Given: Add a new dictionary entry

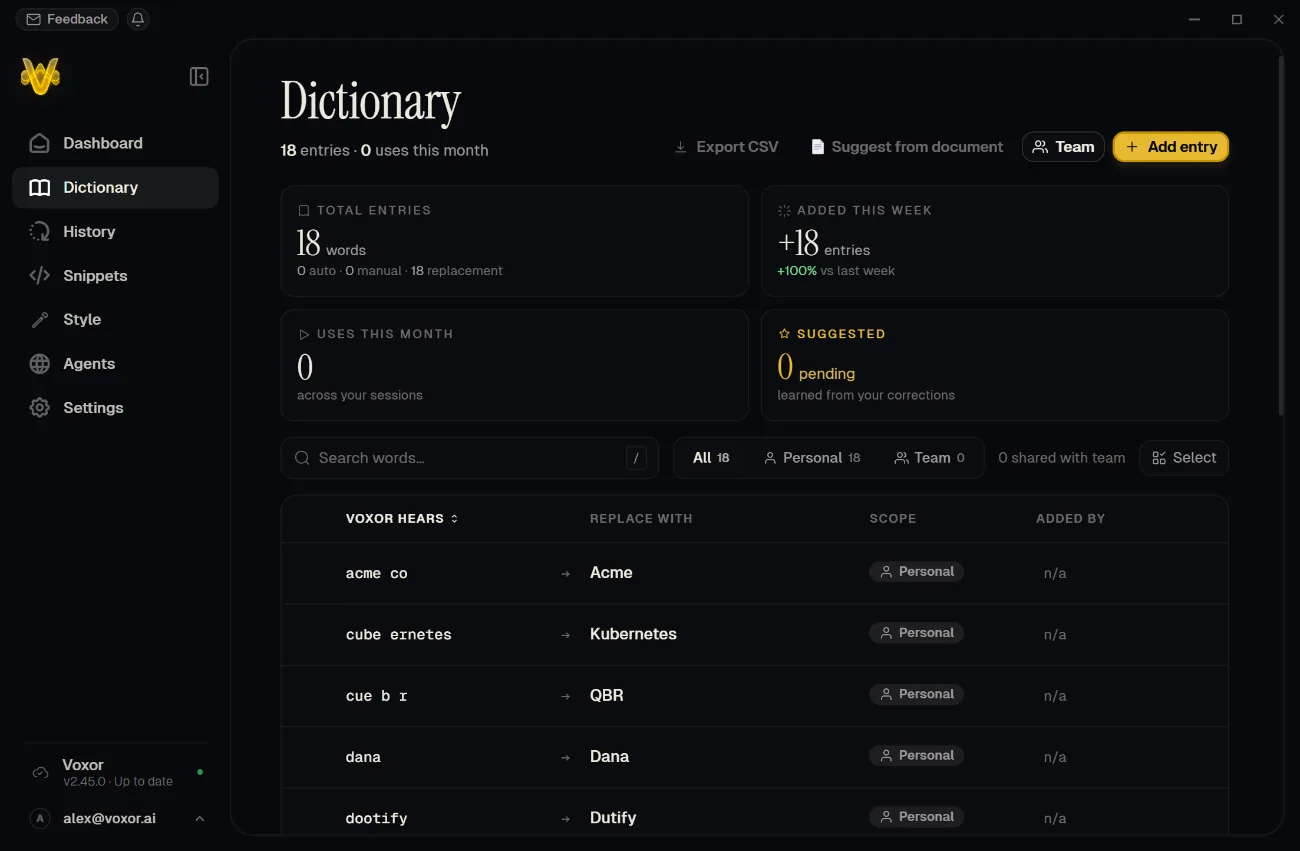Looking at the screenshot, I should [x=1171, y=147].
